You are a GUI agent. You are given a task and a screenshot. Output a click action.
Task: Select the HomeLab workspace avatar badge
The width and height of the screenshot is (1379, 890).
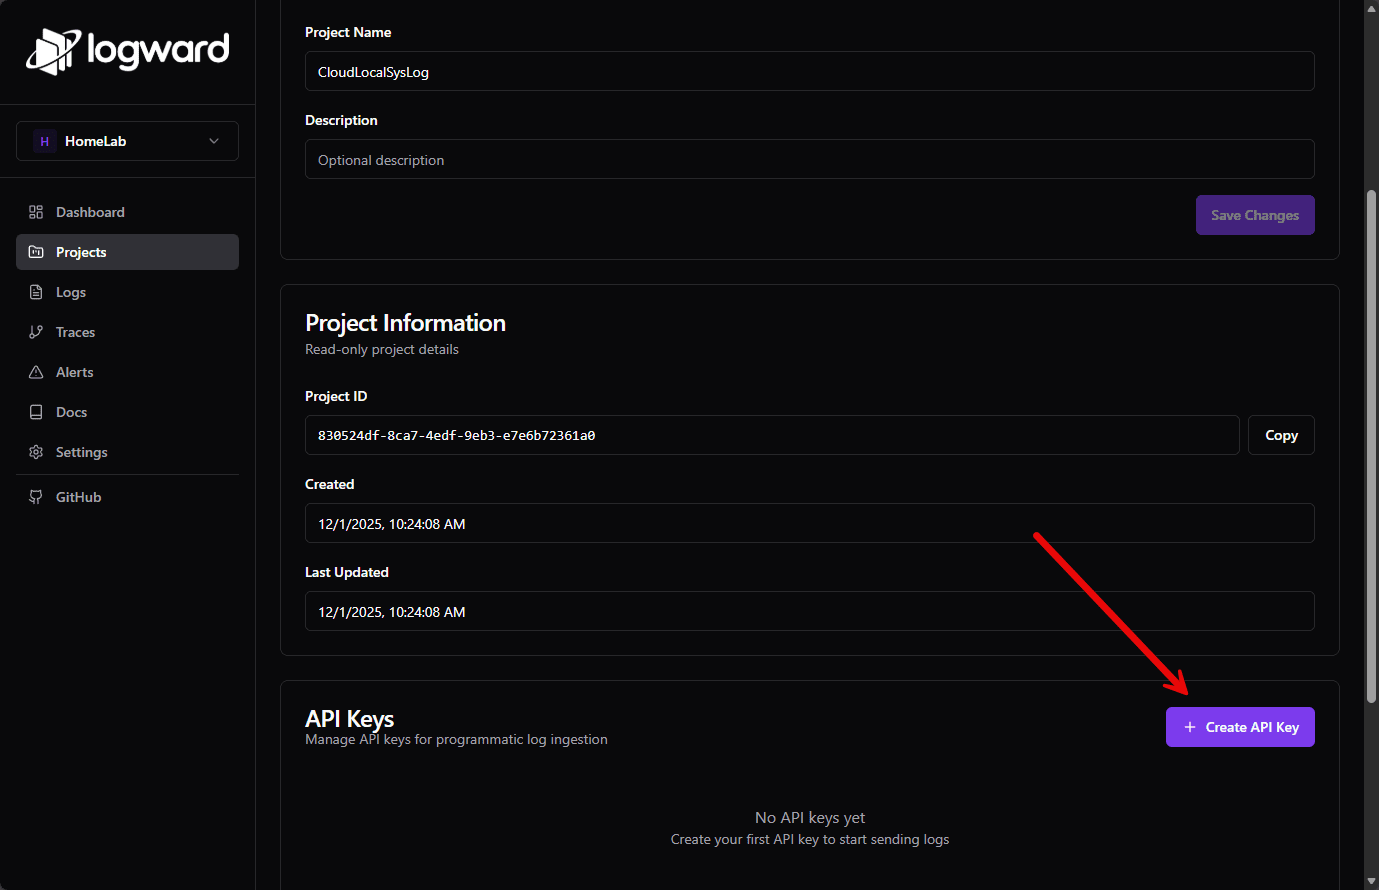point(44,141)
